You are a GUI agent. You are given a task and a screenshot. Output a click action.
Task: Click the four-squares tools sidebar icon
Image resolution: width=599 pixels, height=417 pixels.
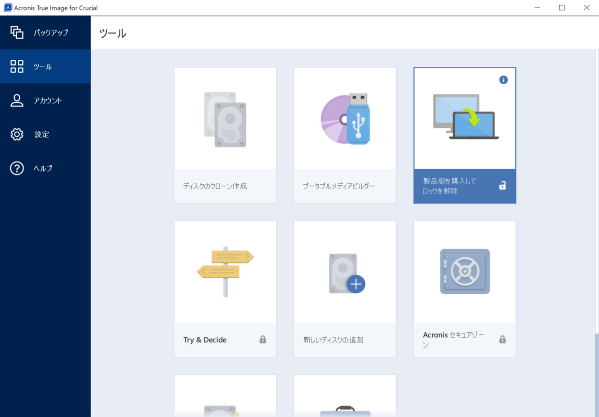[17, 66]
